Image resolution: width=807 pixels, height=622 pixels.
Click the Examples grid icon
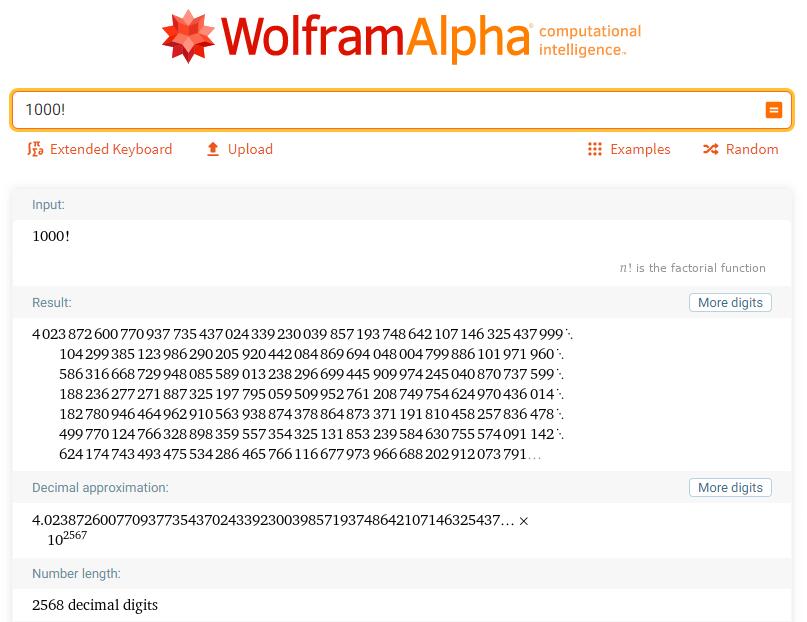click(x=594, y=149)
